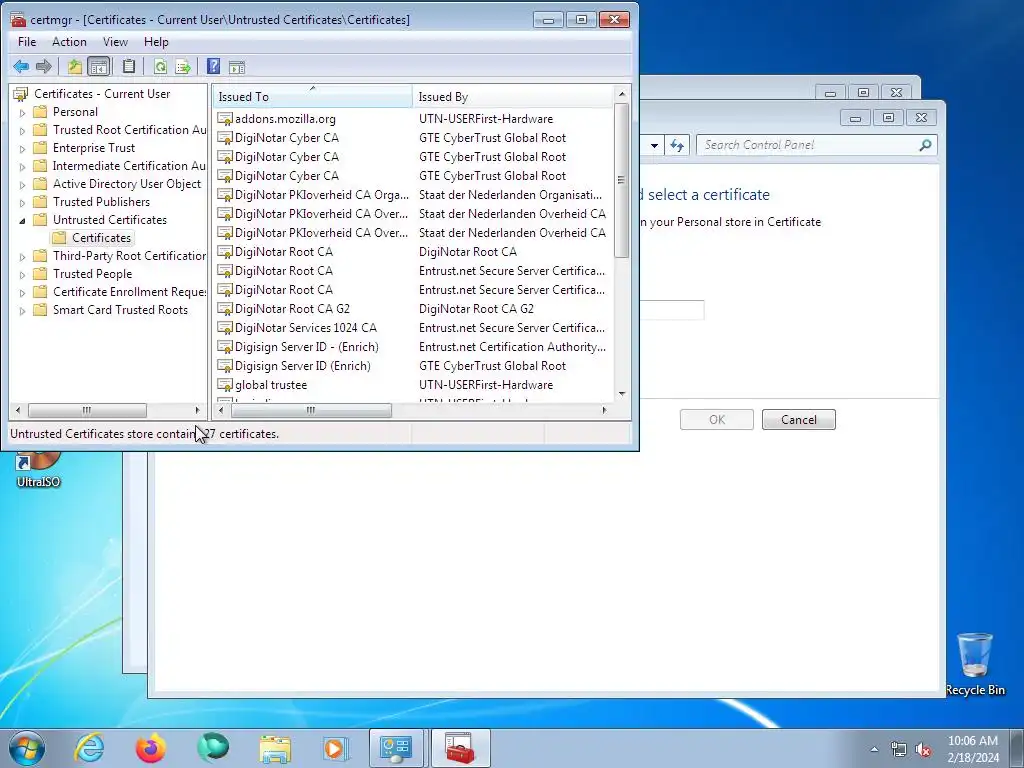This screenshot has width=1024, height=768.
Task: Click the Export List toolbar icon
Action: (x=183, y=67)
